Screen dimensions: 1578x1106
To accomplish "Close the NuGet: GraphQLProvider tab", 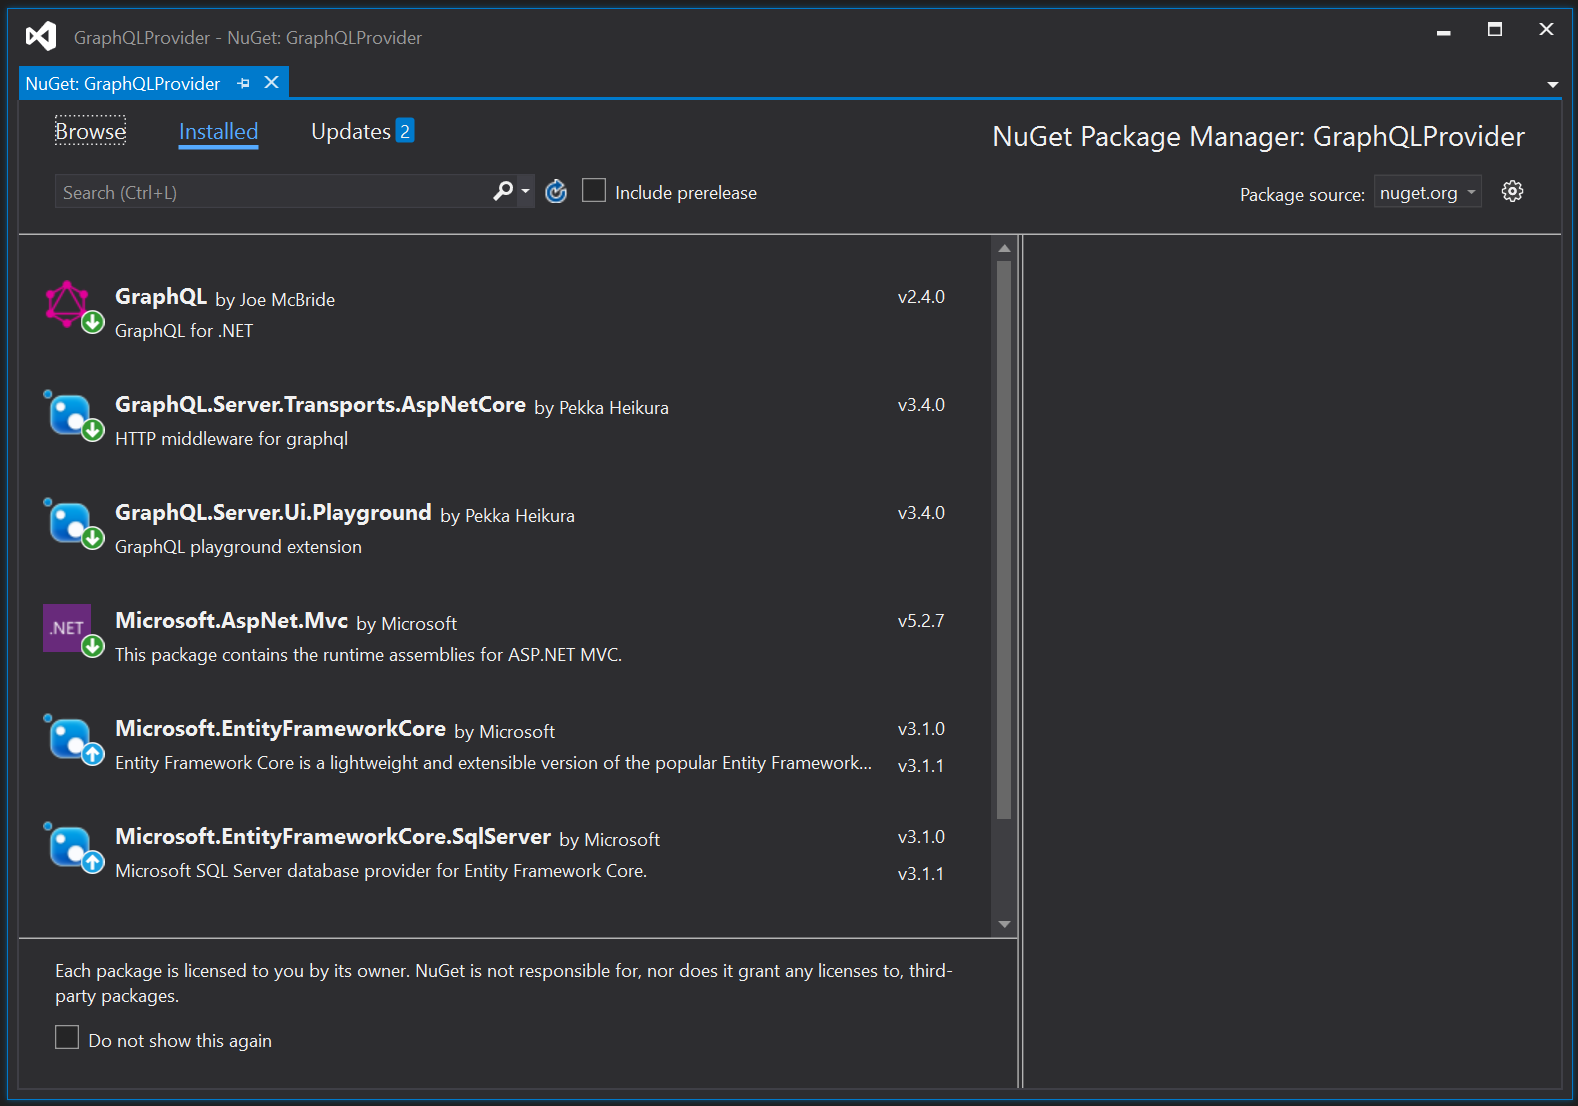I will pos(271,83).
